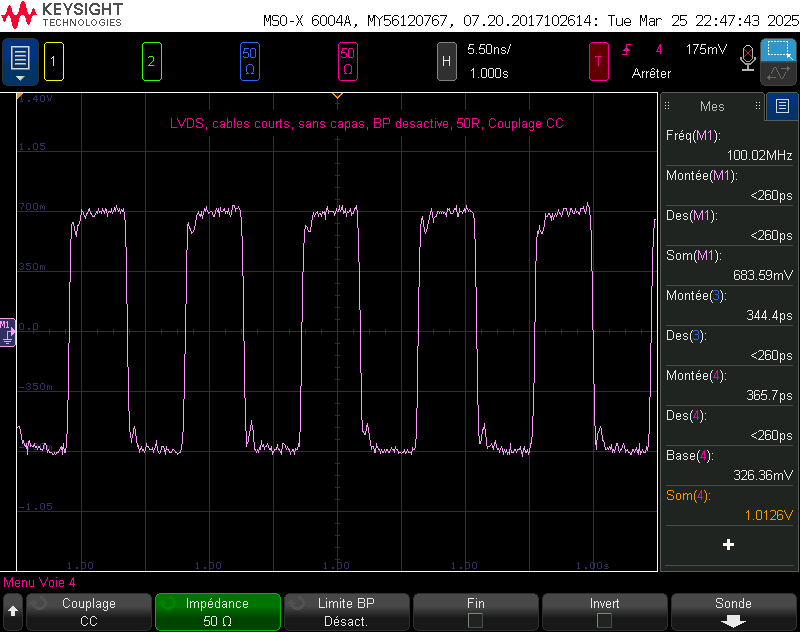Toggle Limite BP Désact. softkey

pos(347,612)
